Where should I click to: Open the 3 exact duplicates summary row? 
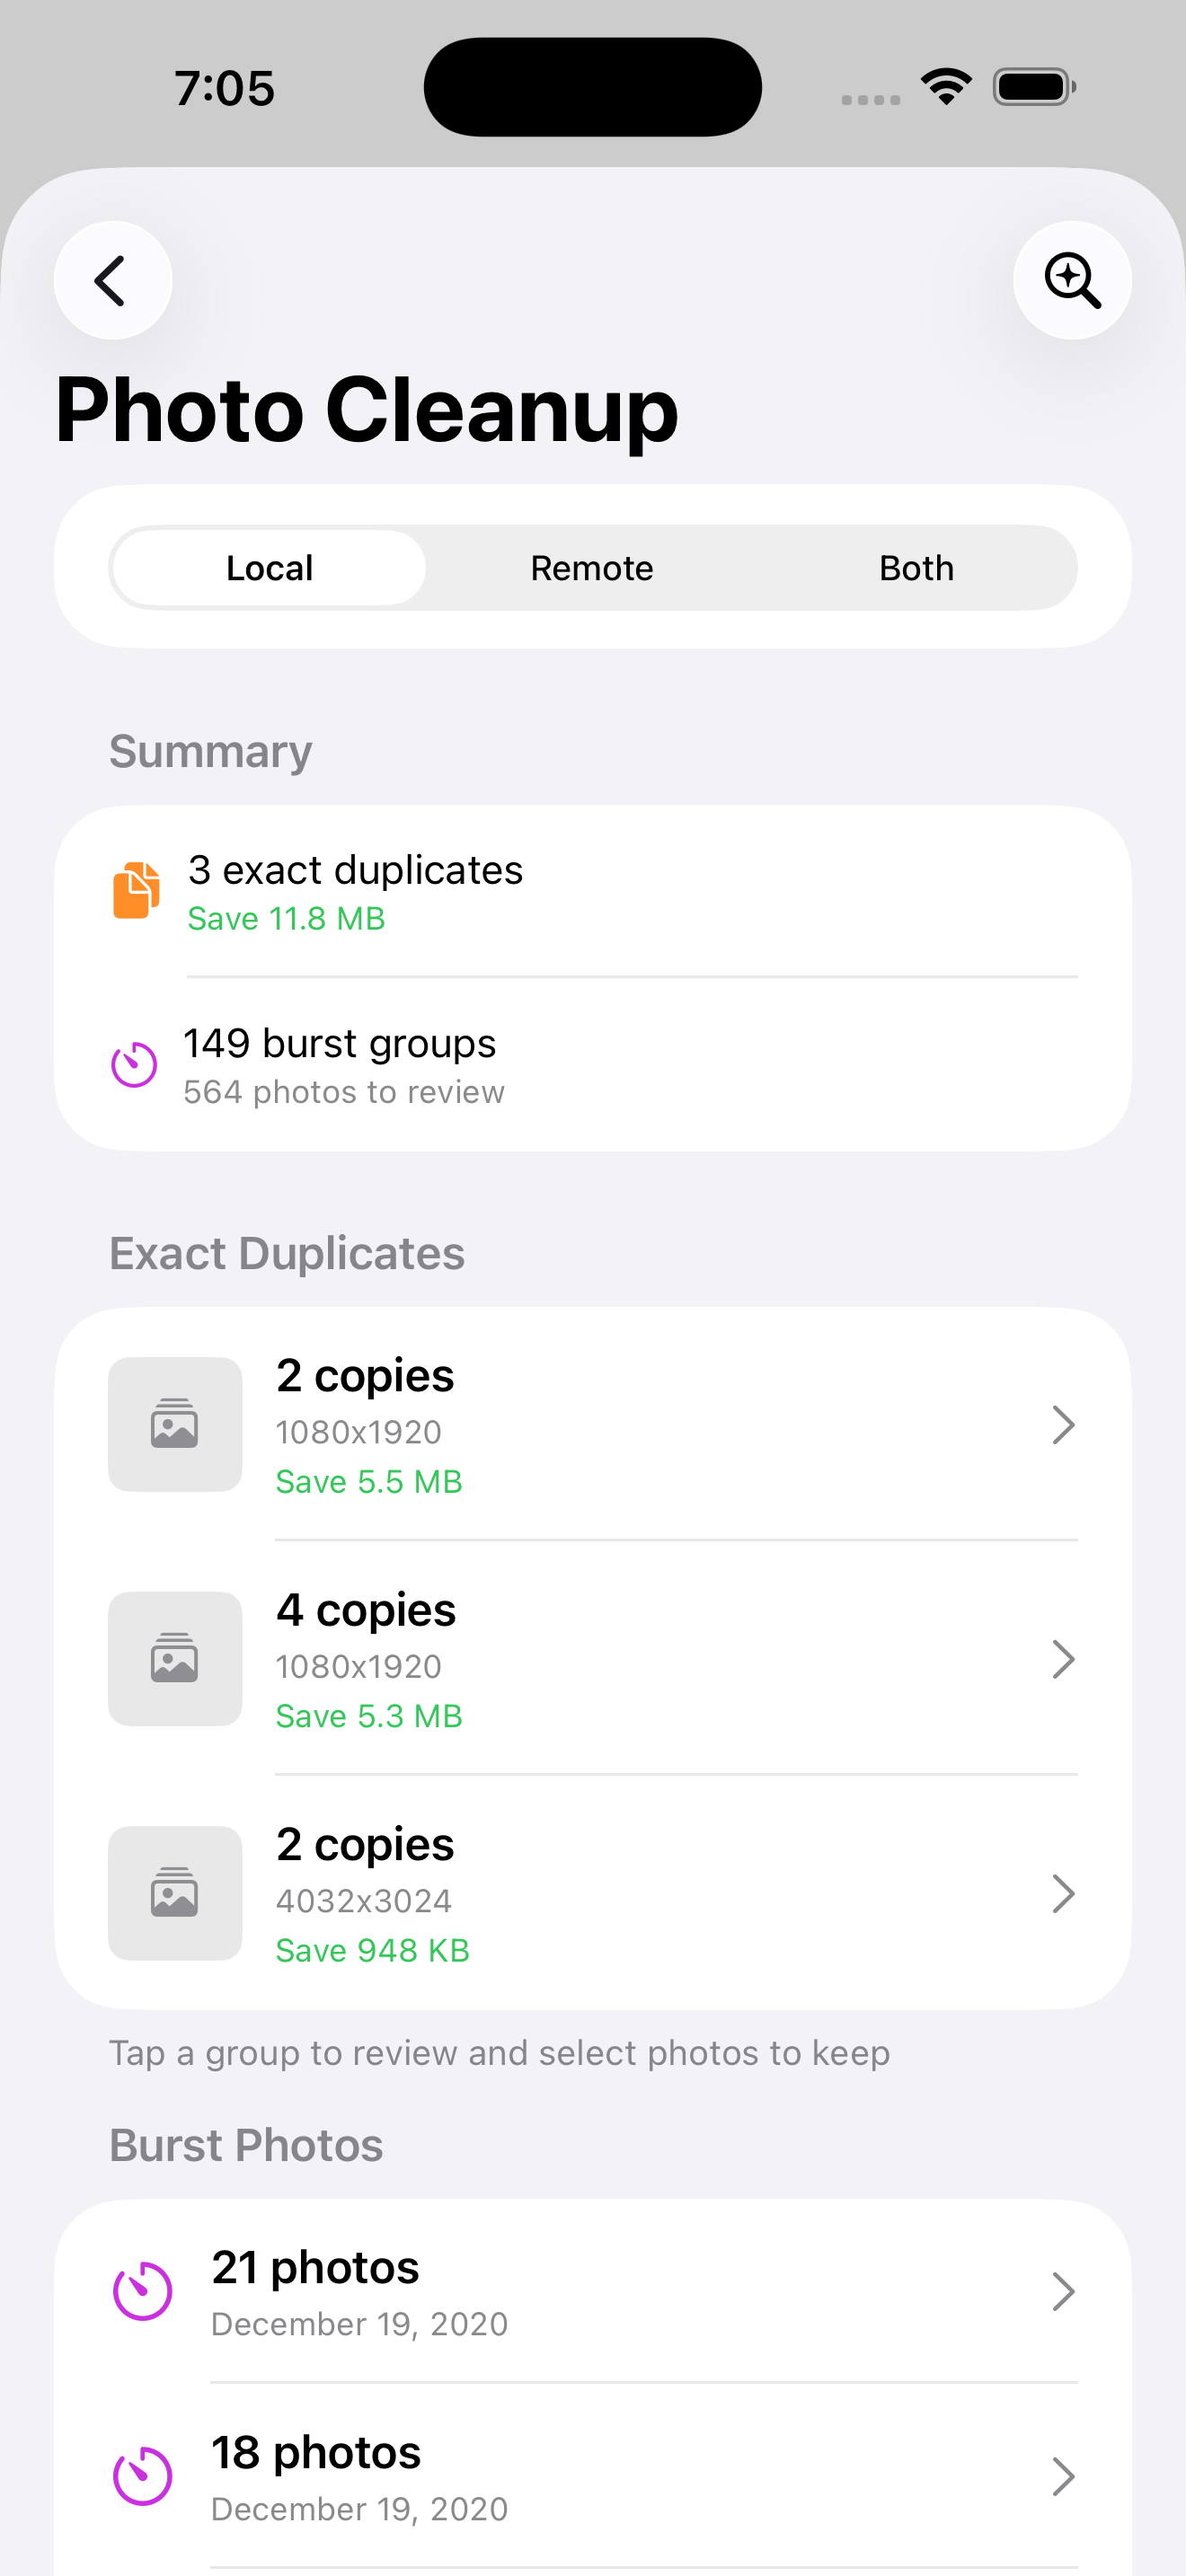pos(592,892)
